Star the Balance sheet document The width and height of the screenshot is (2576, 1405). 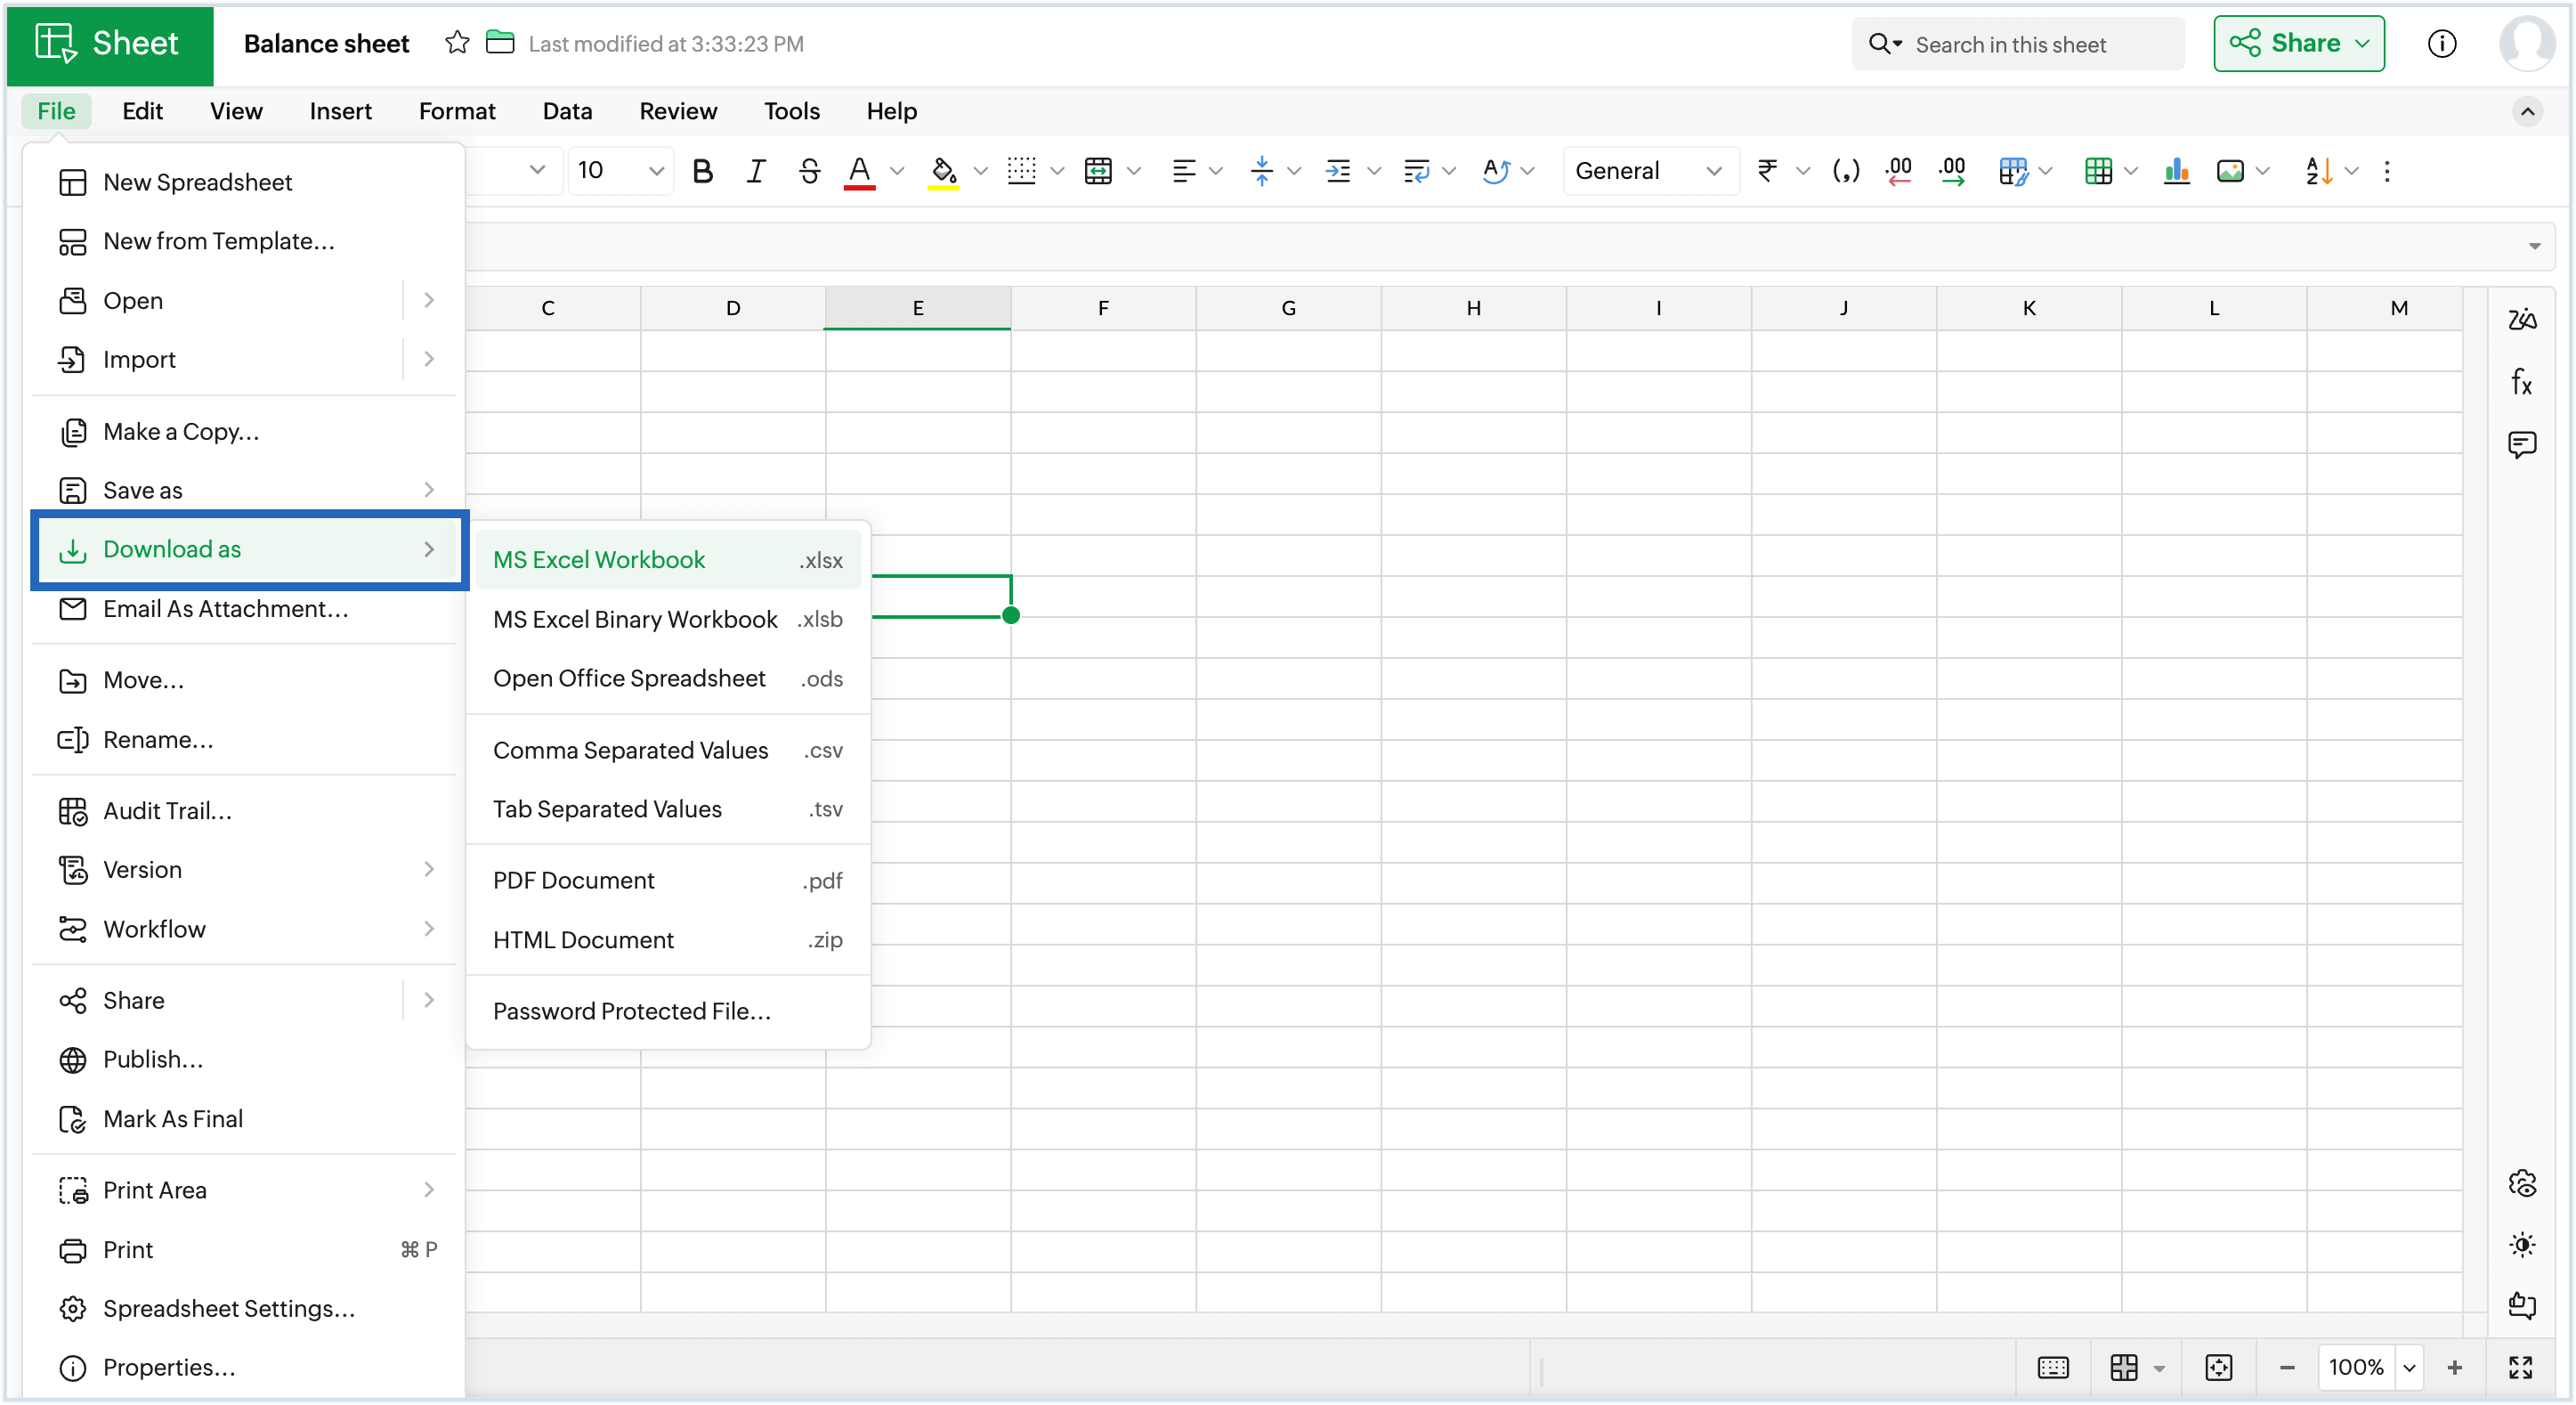click(457, 43)
